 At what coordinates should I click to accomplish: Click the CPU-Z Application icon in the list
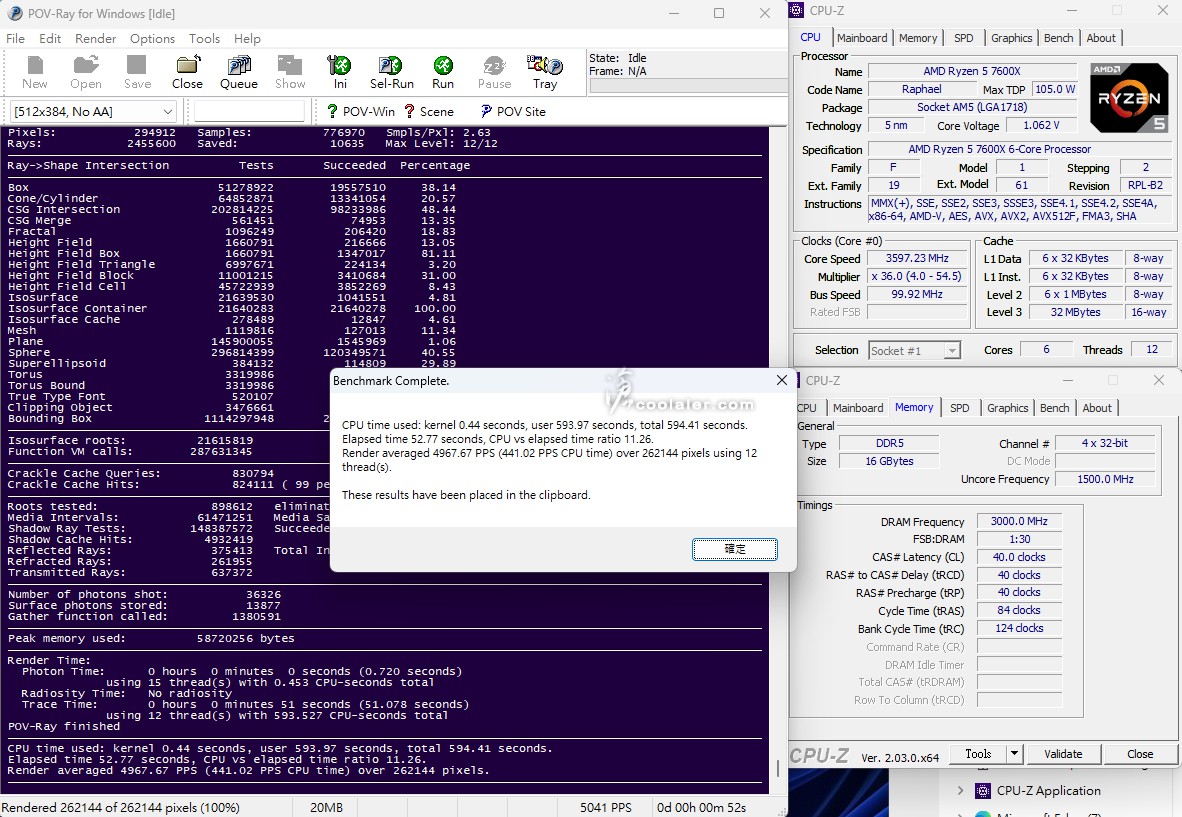pos(983,791)
